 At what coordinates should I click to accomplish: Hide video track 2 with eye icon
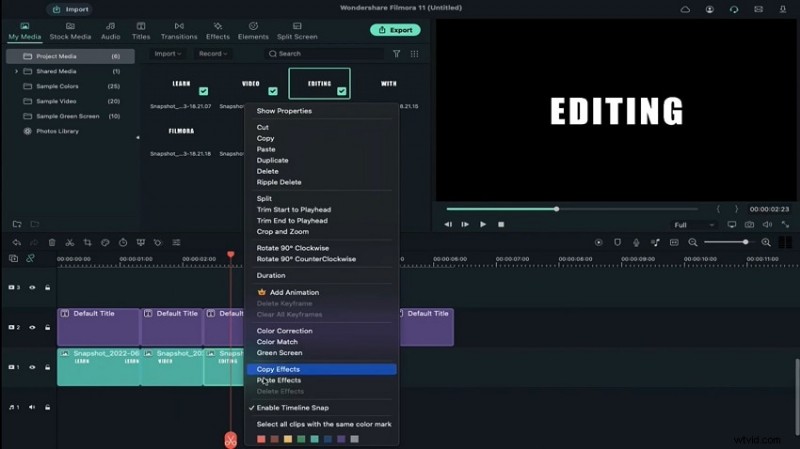(32, 328)
